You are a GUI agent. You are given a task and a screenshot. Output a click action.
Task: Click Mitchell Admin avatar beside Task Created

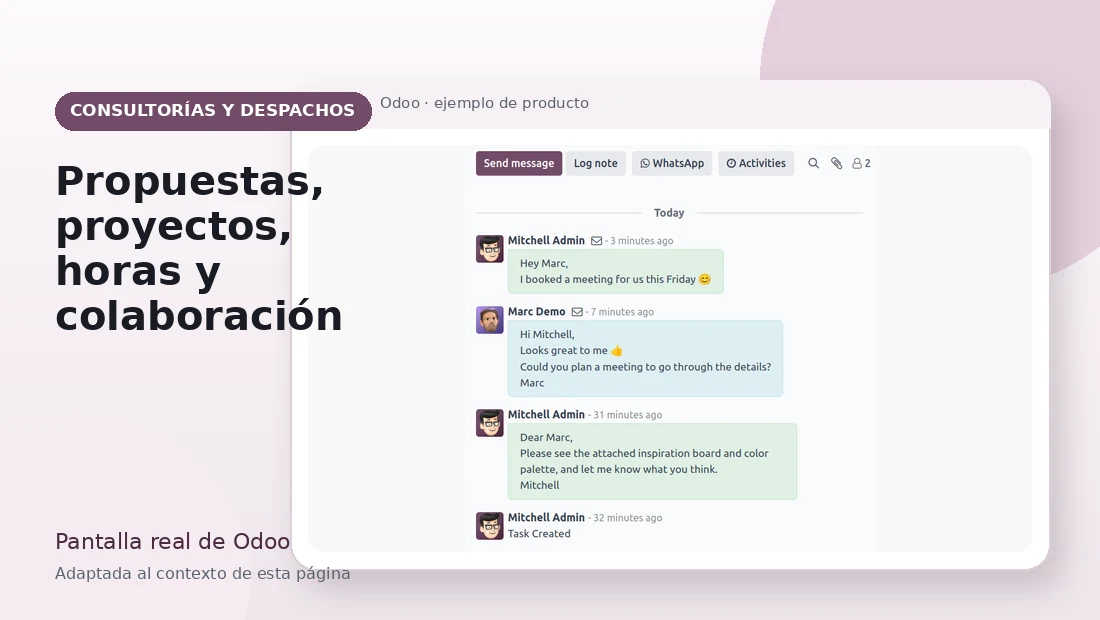pos(490,526)
